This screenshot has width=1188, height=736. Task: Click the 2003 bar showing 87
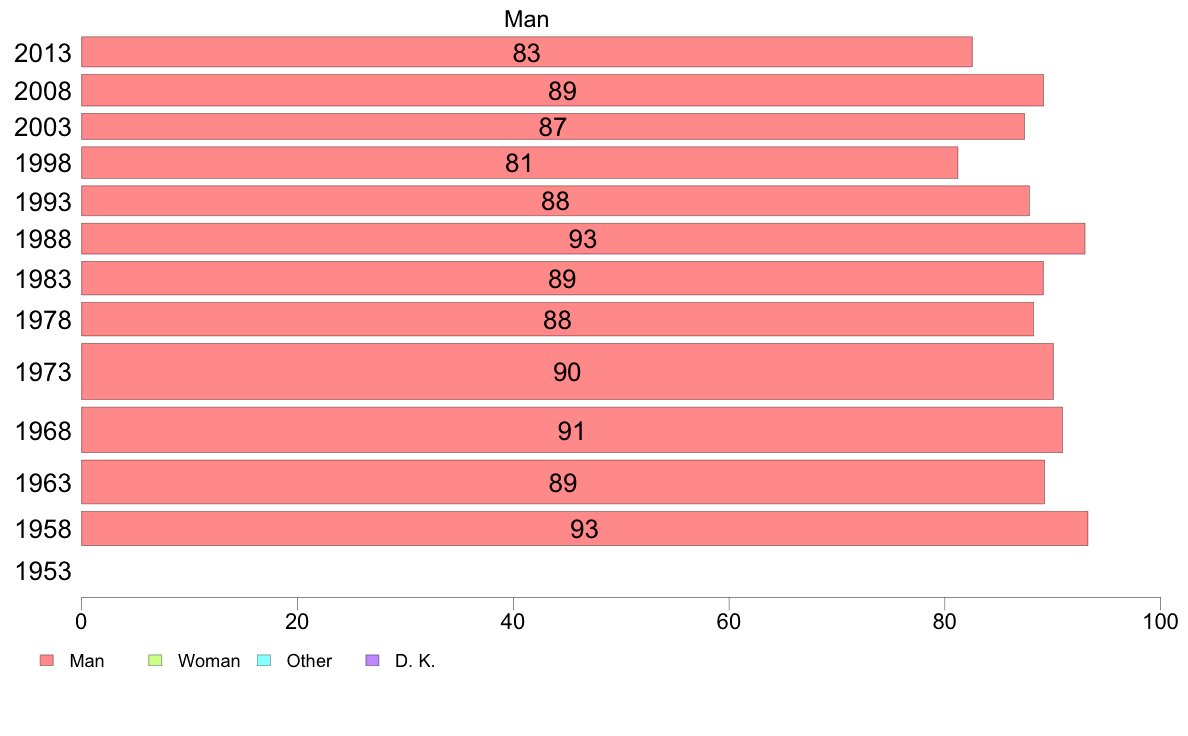(x=552, y=127)
